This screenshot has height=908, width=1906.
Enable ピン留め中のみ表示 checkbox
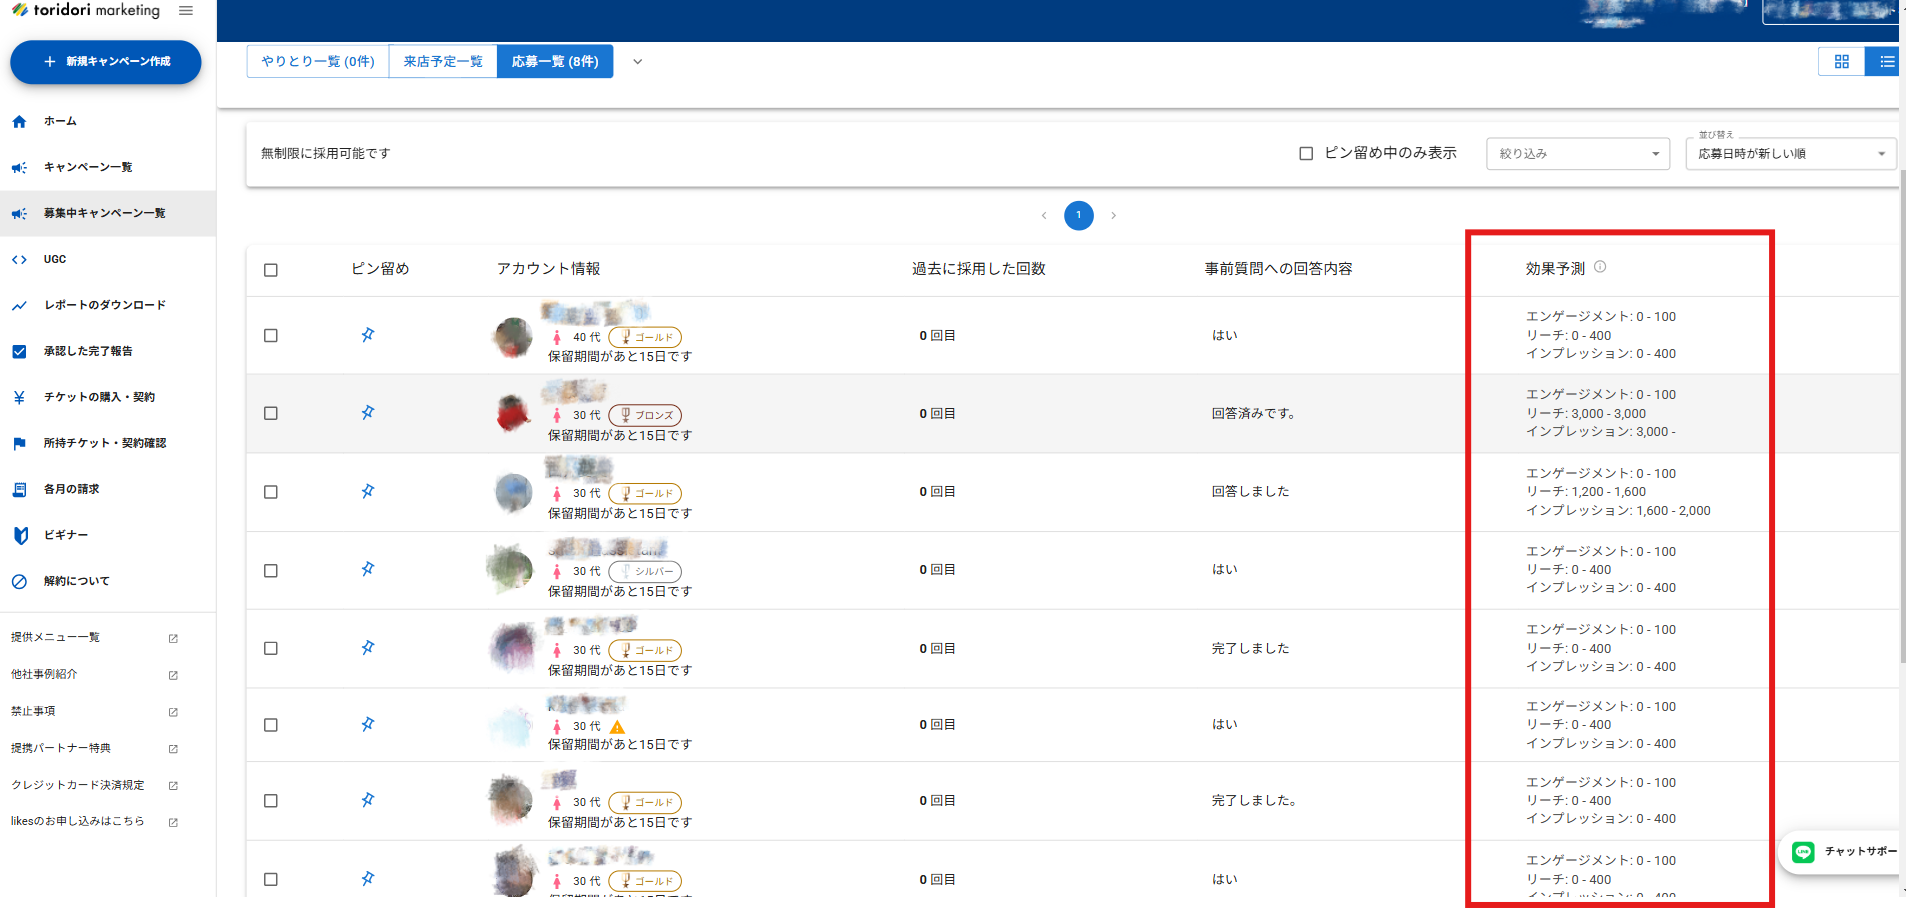[x=1306, y=154]
